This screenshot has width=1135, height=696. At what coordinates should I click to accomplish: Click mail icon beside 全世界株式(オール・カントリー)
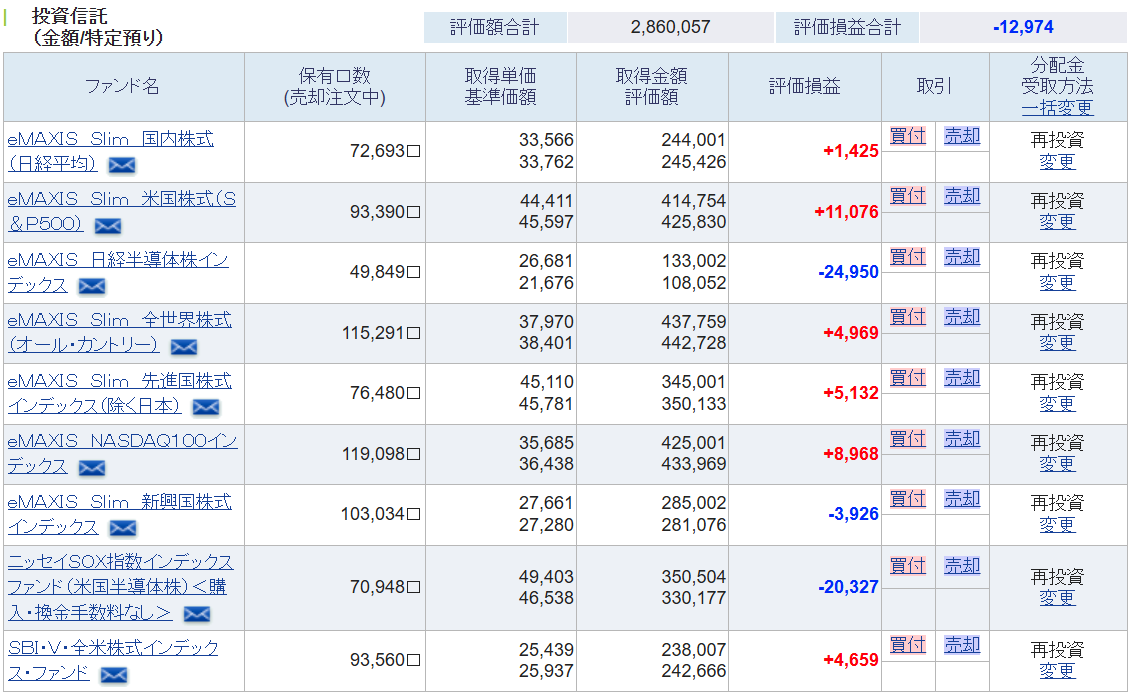184,347
